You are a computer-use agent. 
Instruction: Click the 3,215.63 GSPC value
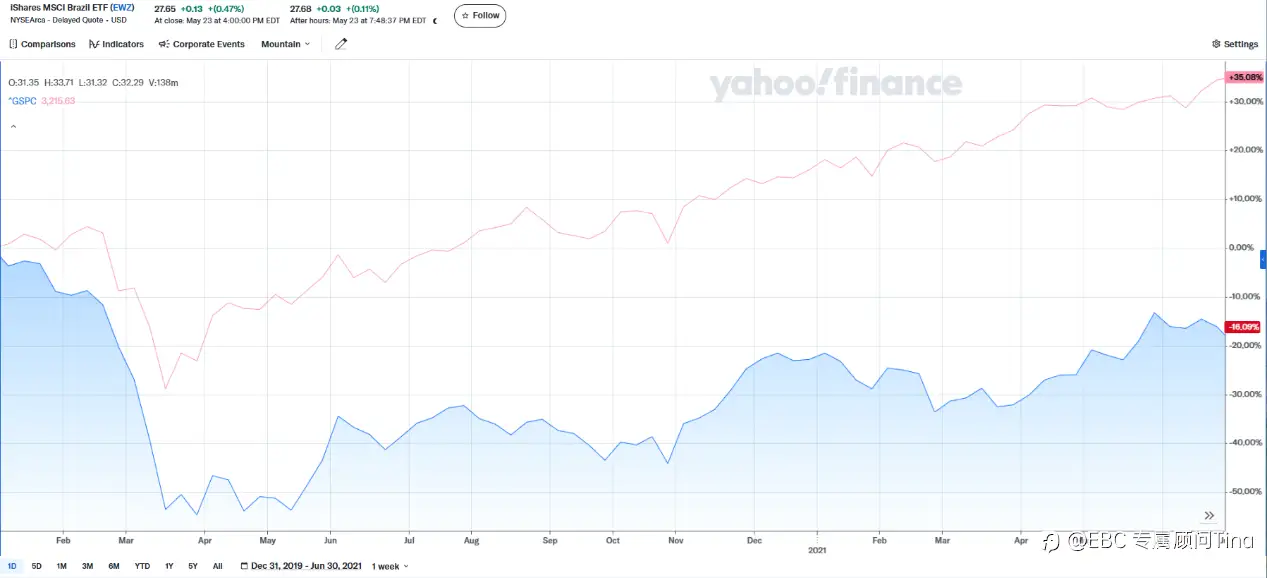click(x=56, y=101)
